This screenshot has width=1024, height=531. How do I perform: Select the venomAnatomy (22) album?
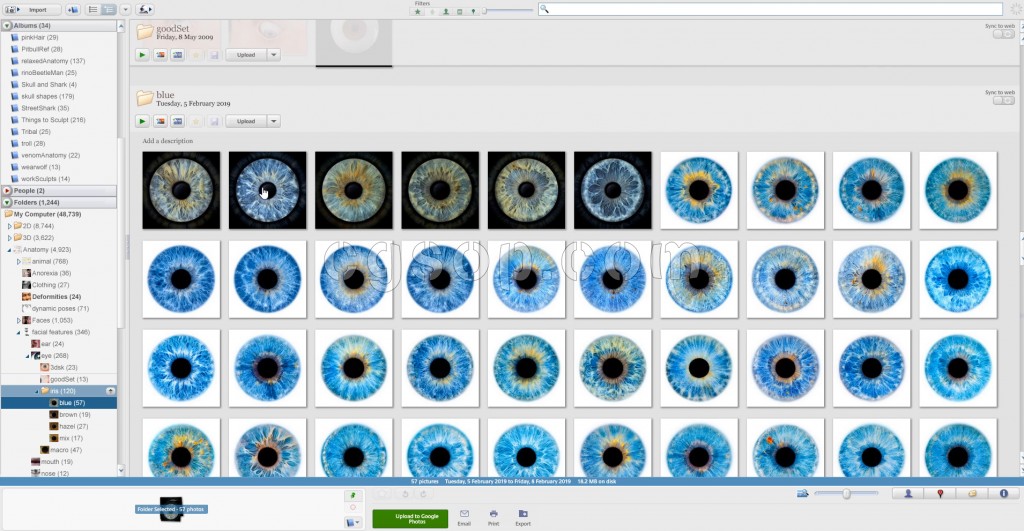[x=50, y=155]
